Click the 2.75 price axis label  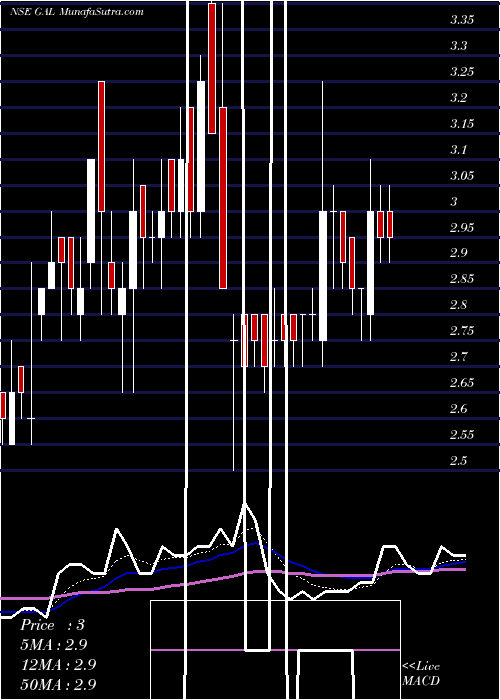click(x=462, y=331)
